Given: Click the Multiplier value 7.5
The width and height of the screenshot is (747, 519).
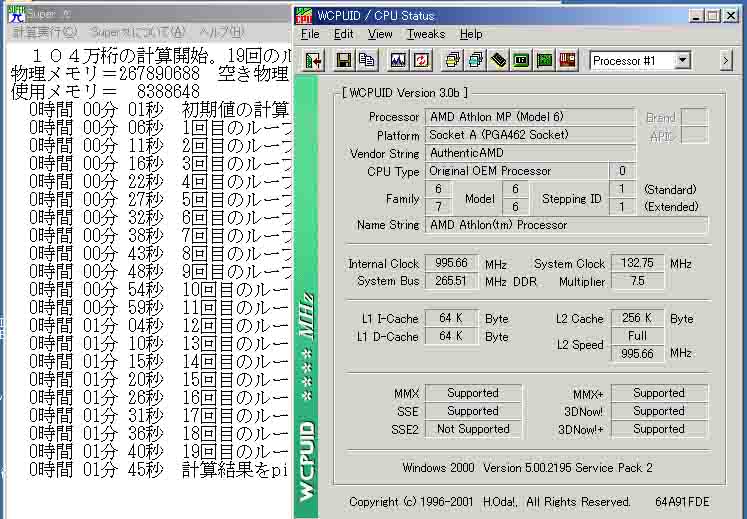Looking at the screenshot, I should (x=637, y=281).
